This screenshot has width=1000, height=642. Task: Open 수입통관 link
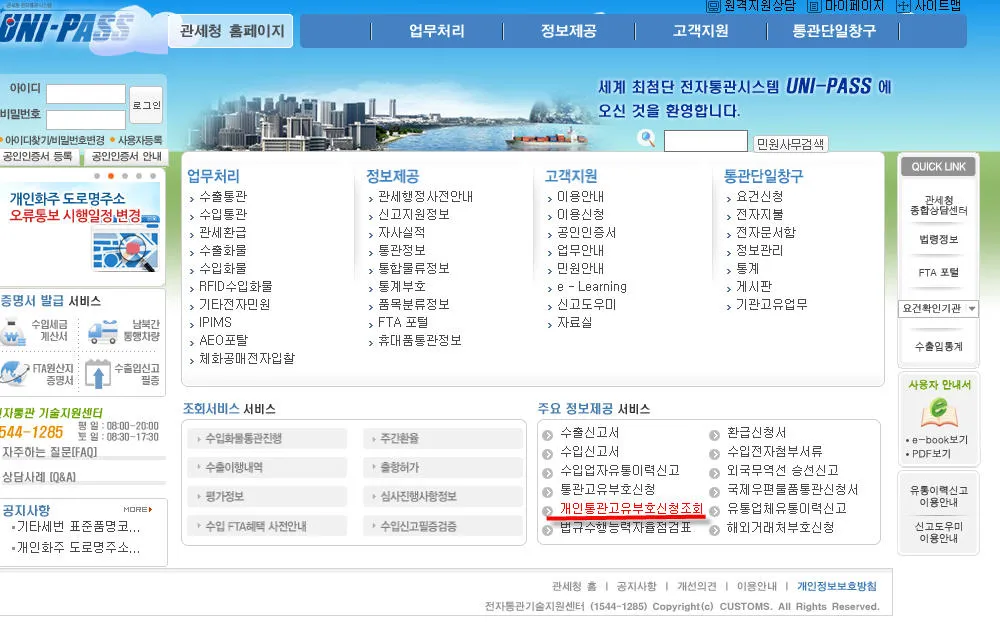[x=223, y=214]
